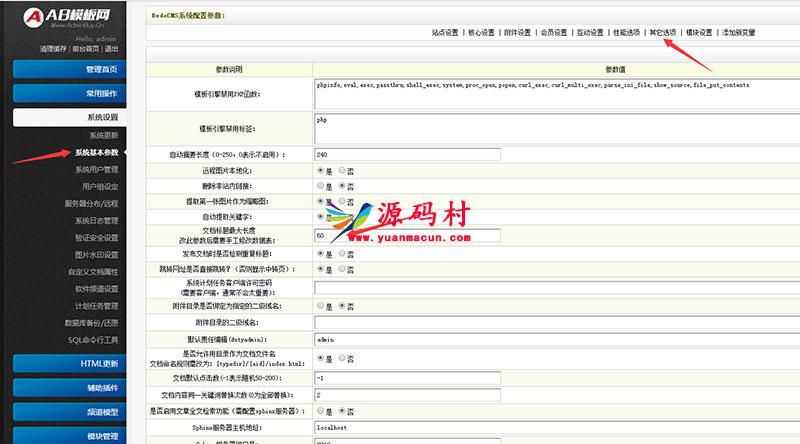Open 用户组设定 in the sidebar
The width and height of the screenshot is (800, 444).
(x=100, y=187)
